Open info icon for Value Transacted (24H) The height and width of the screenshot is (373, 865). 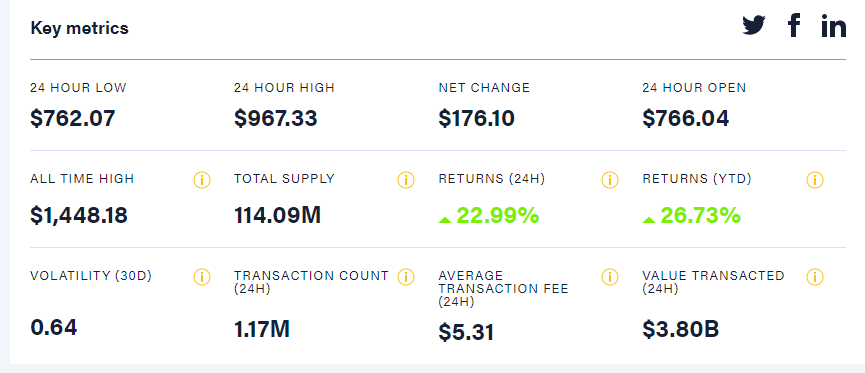tap(815, 277)
